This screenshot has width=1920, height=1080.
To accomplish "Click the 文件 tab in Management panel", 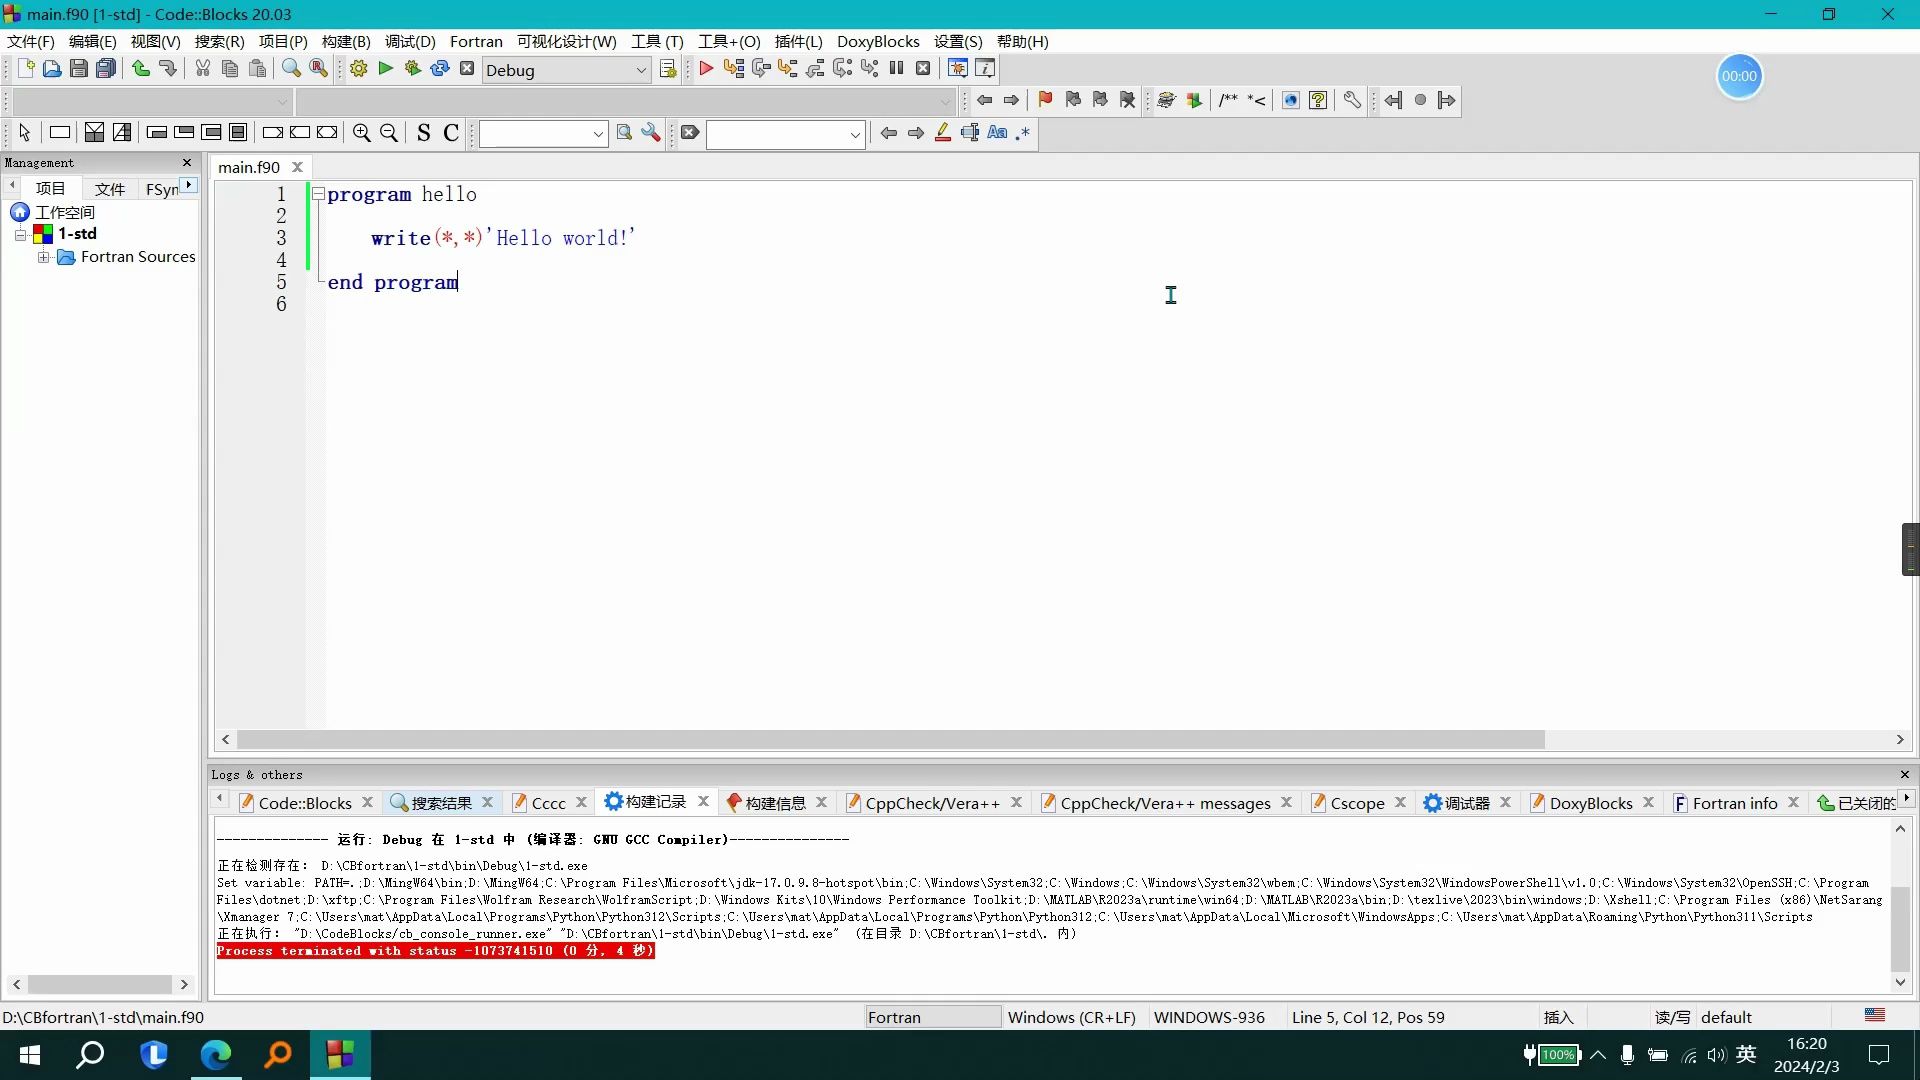I will pos(109,189).
